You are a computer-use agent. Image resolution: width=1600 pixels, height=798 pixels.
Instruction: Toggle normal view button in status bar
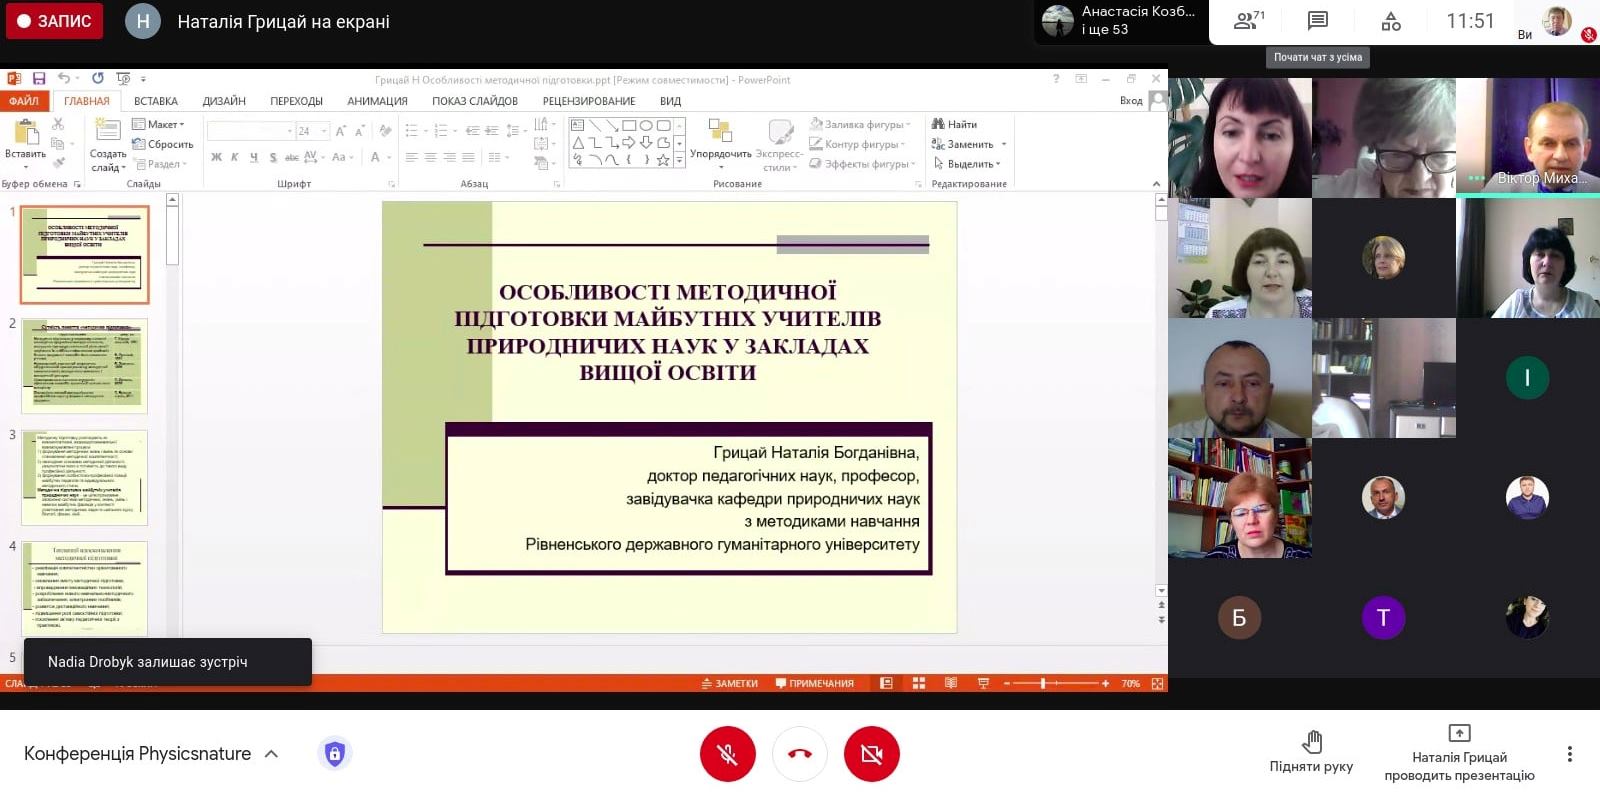point(886,683)
